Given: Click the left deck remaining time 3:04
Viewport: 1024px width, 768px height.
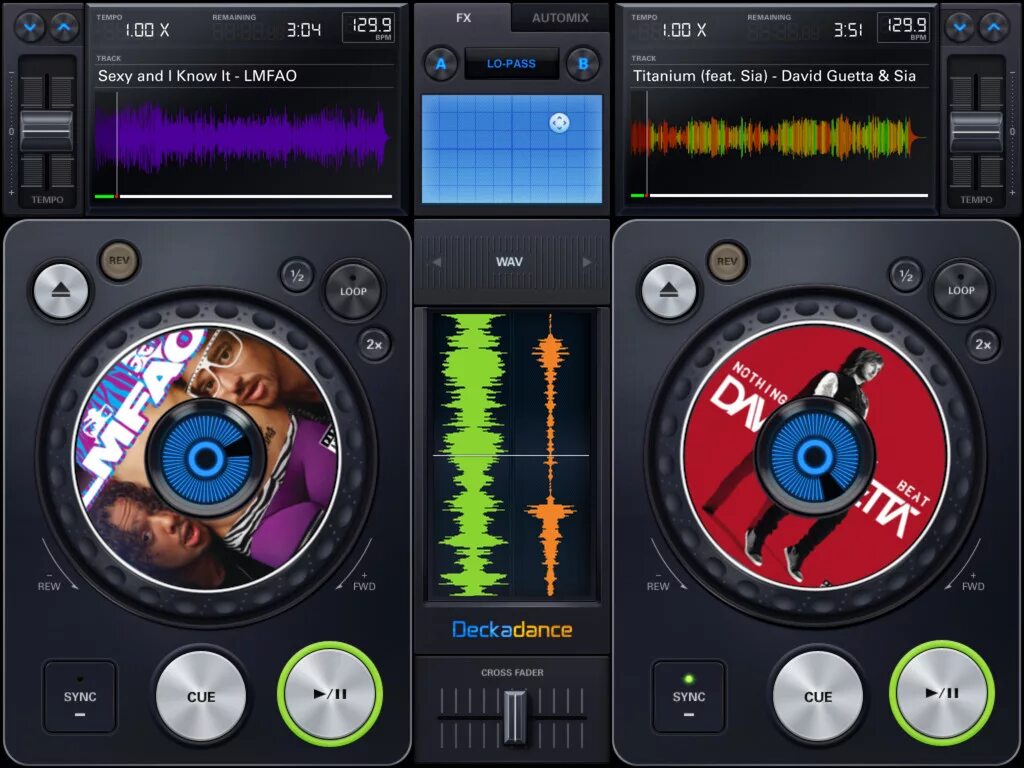Looking at the screenshot, I should (x=304, y=30).
